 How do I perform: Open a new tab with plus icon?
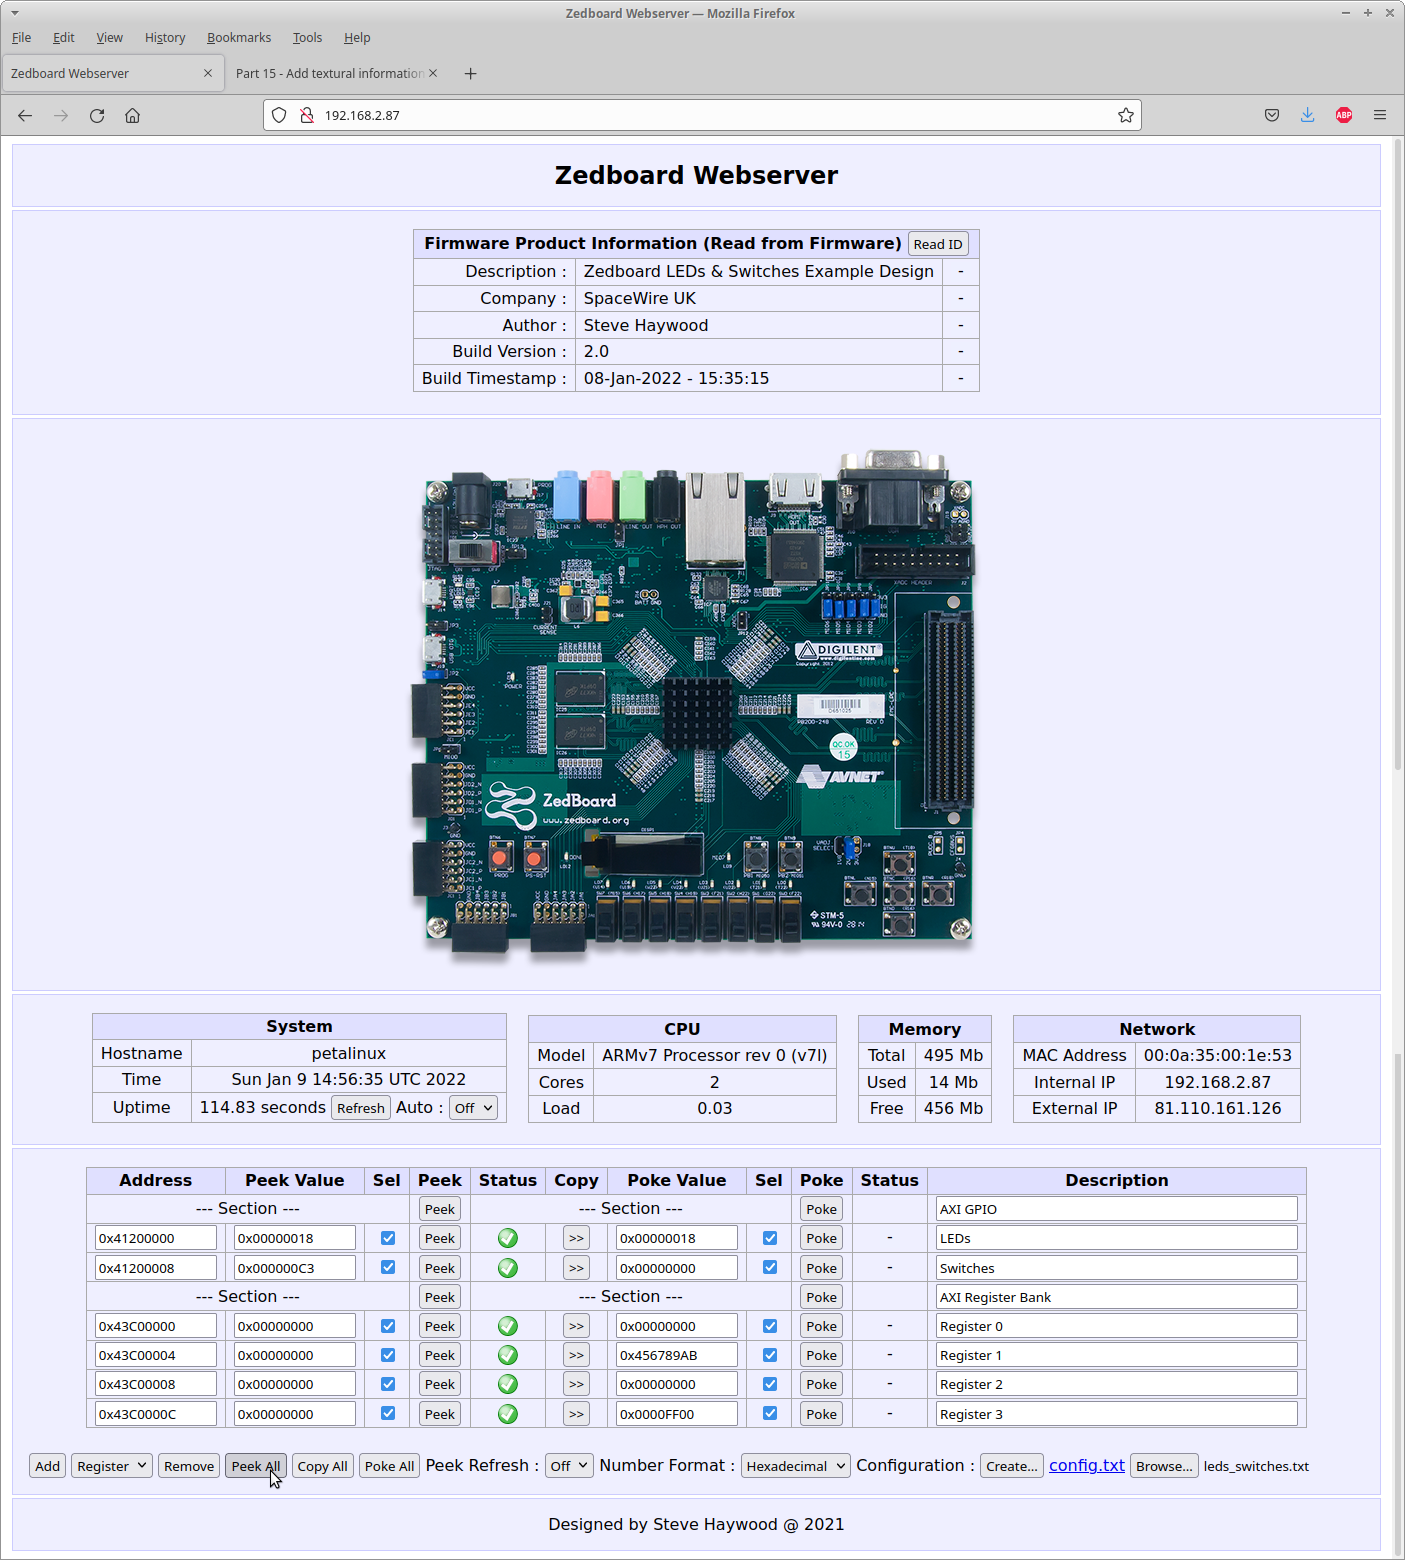click(x=470, y=74)
